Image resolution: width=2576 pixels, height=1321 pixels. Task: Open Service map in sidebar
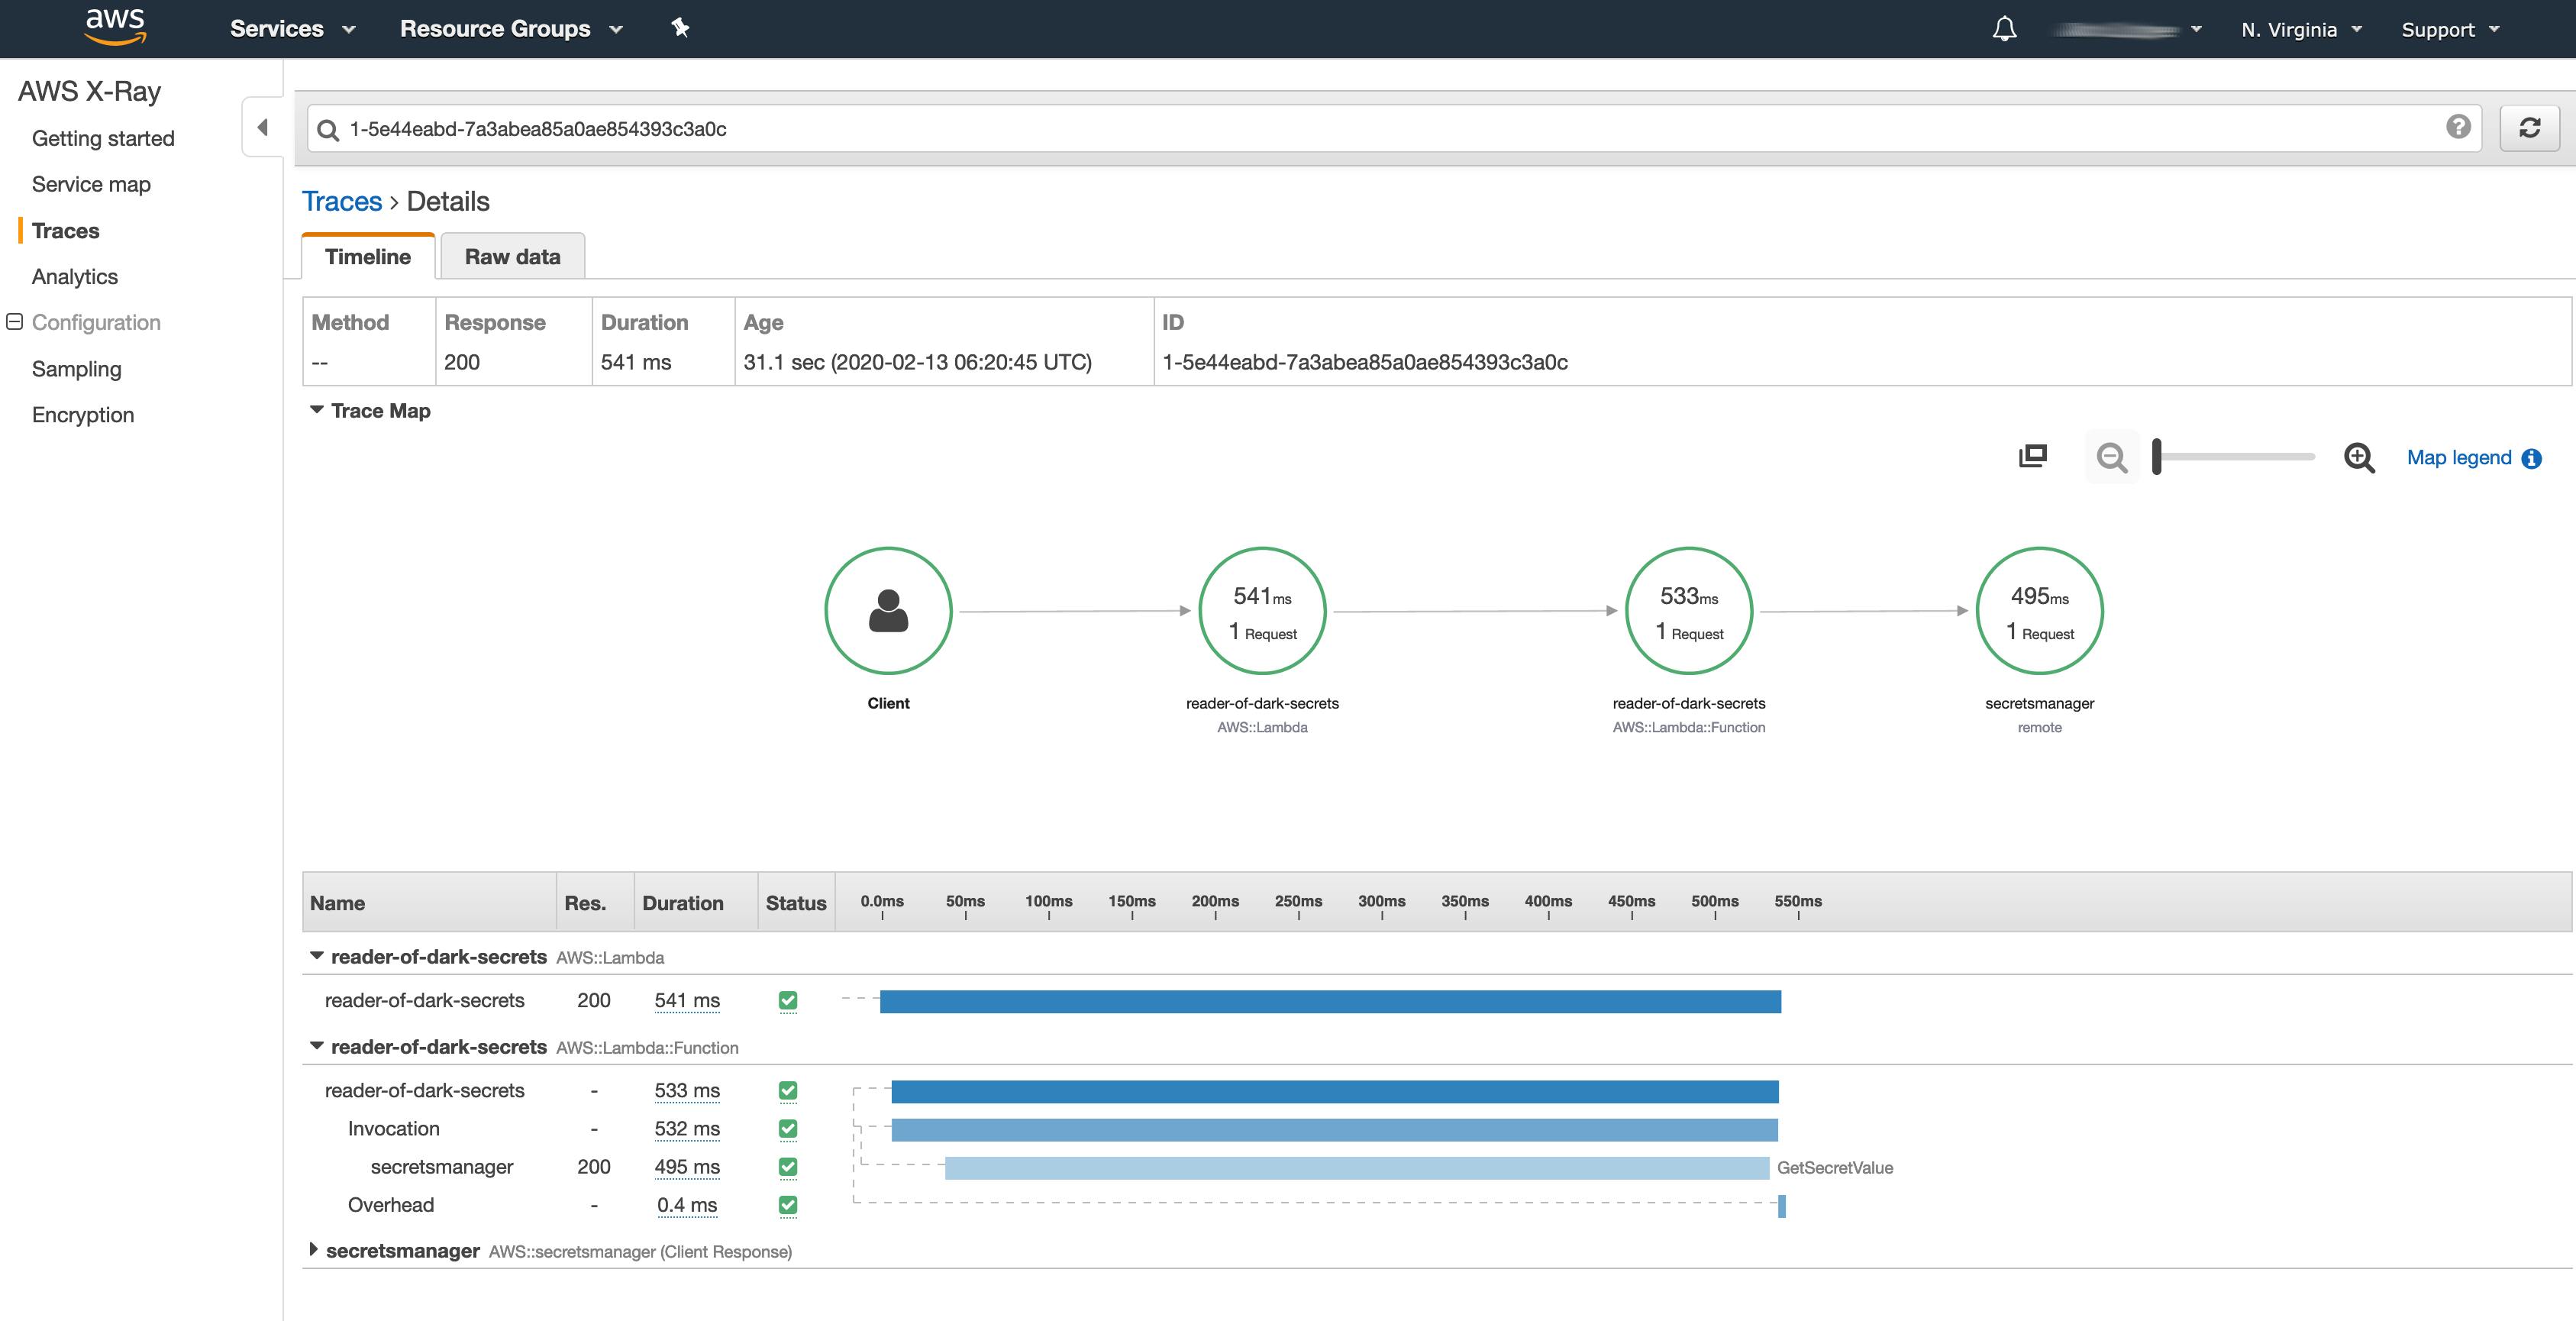pos(91,184)
